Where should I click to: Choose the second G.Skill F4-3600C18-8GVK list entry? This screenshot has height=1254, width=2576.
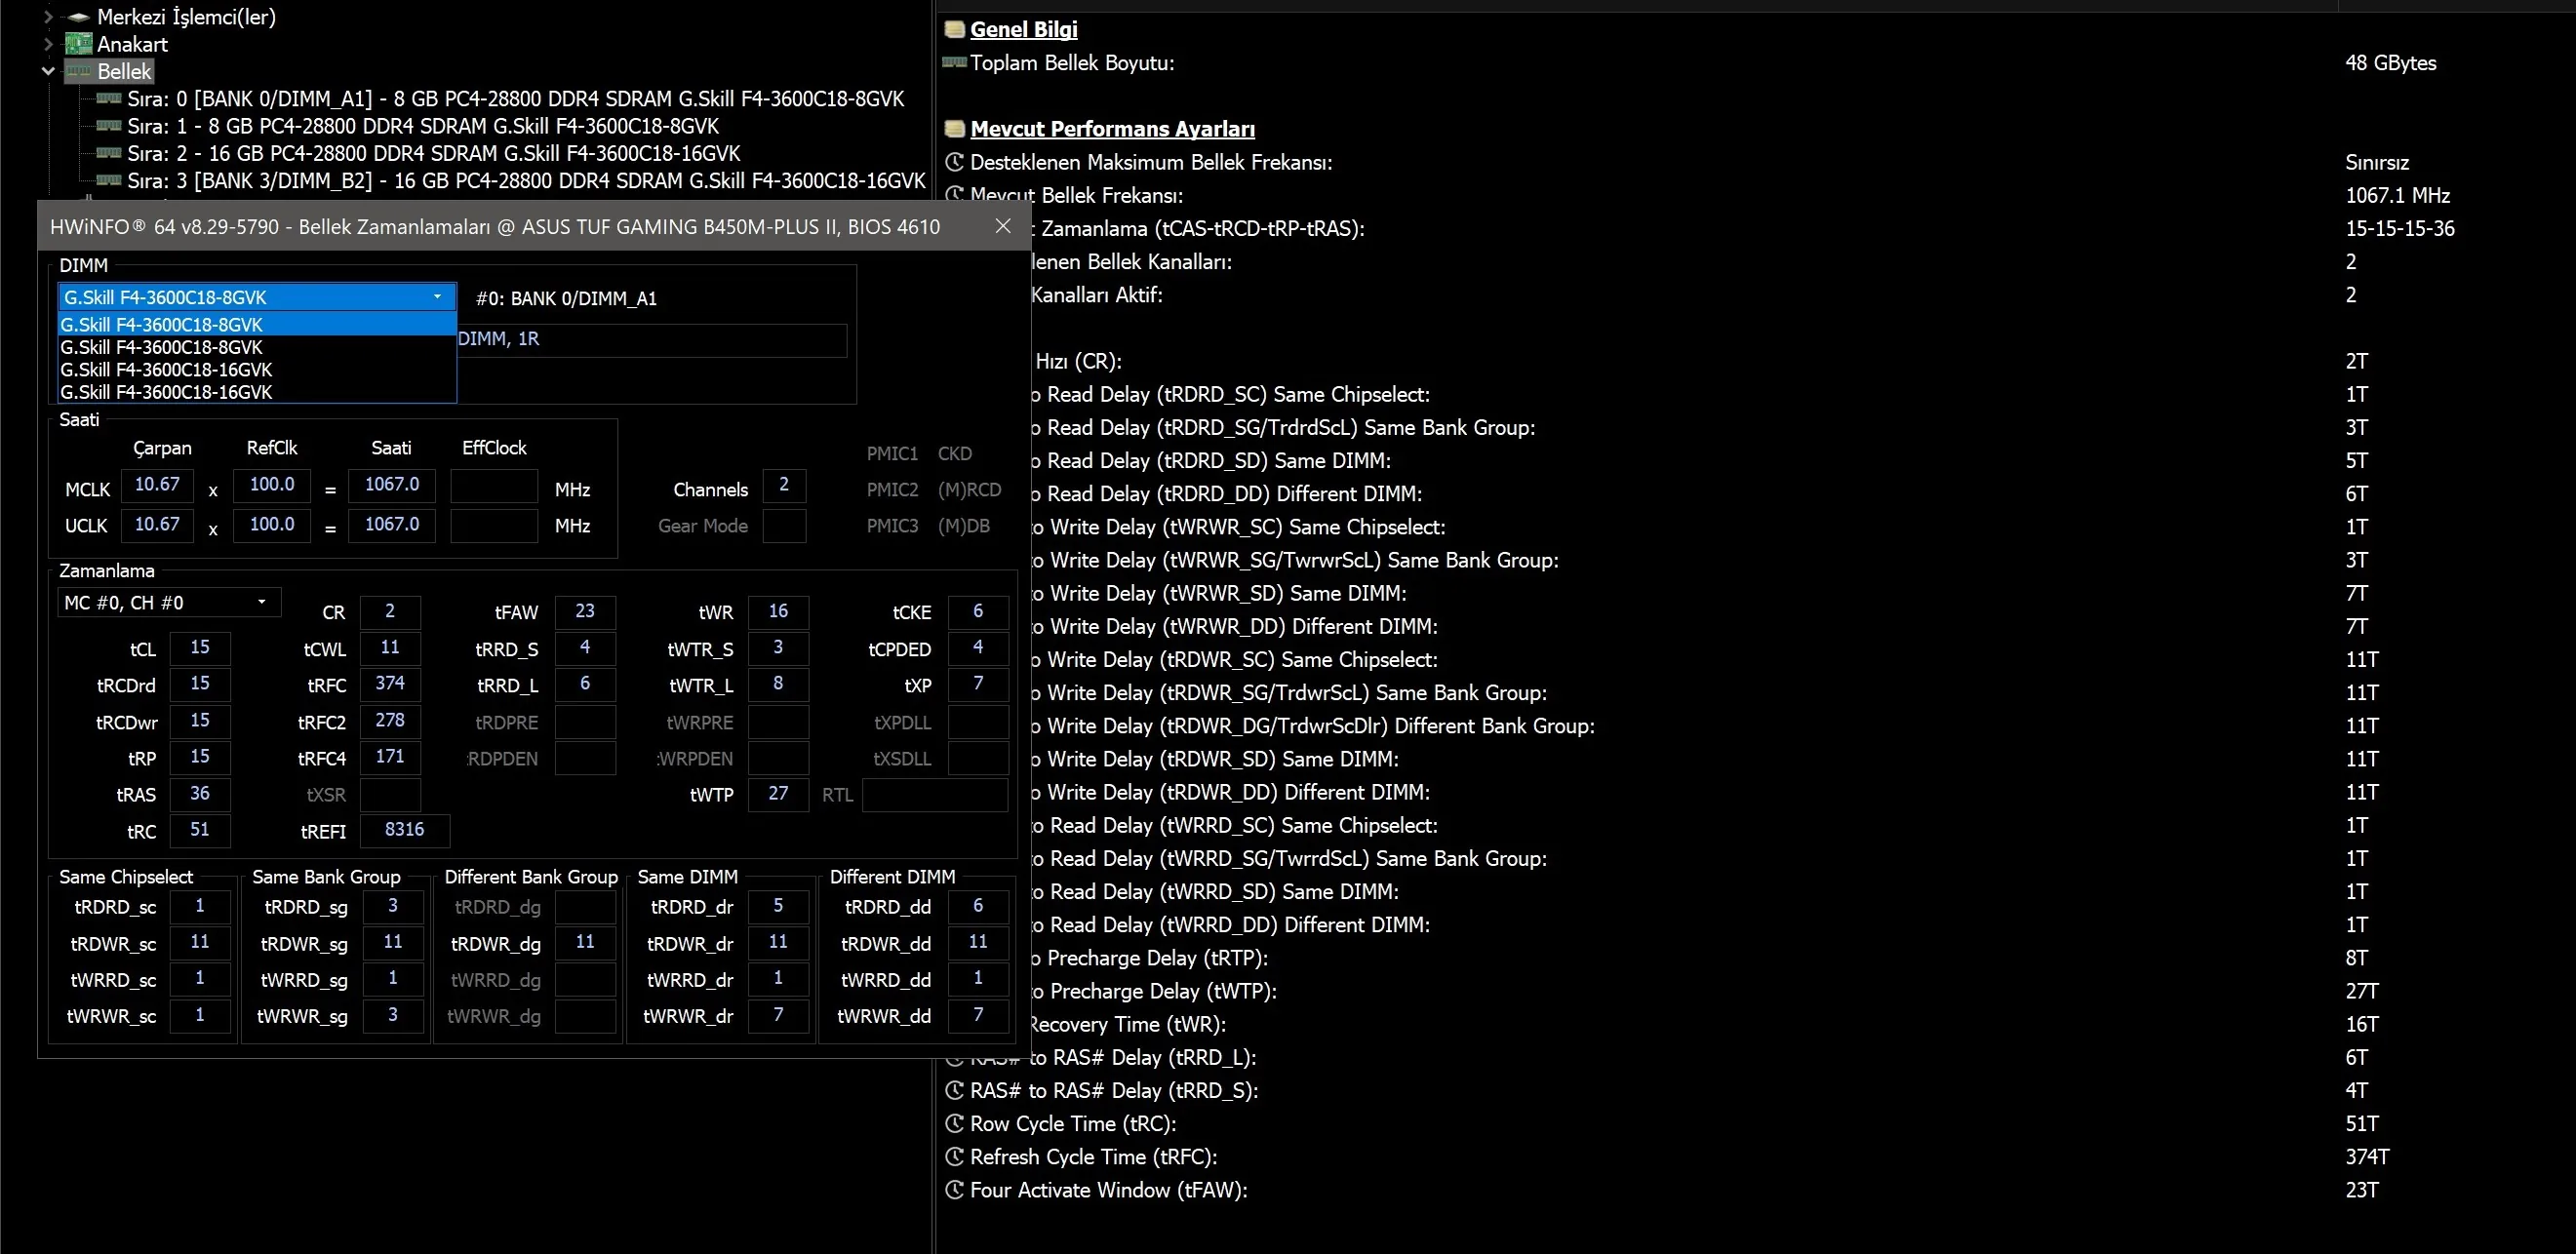pos(257,347)
